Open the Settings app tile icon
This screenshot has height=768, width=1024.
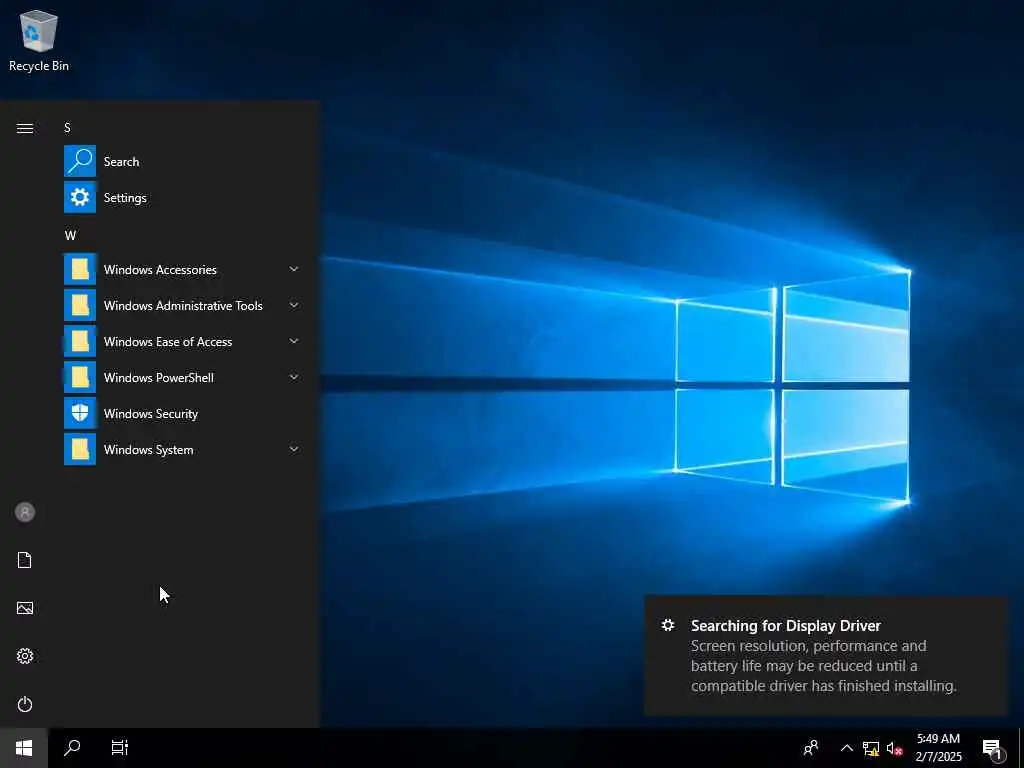(80, 197)
